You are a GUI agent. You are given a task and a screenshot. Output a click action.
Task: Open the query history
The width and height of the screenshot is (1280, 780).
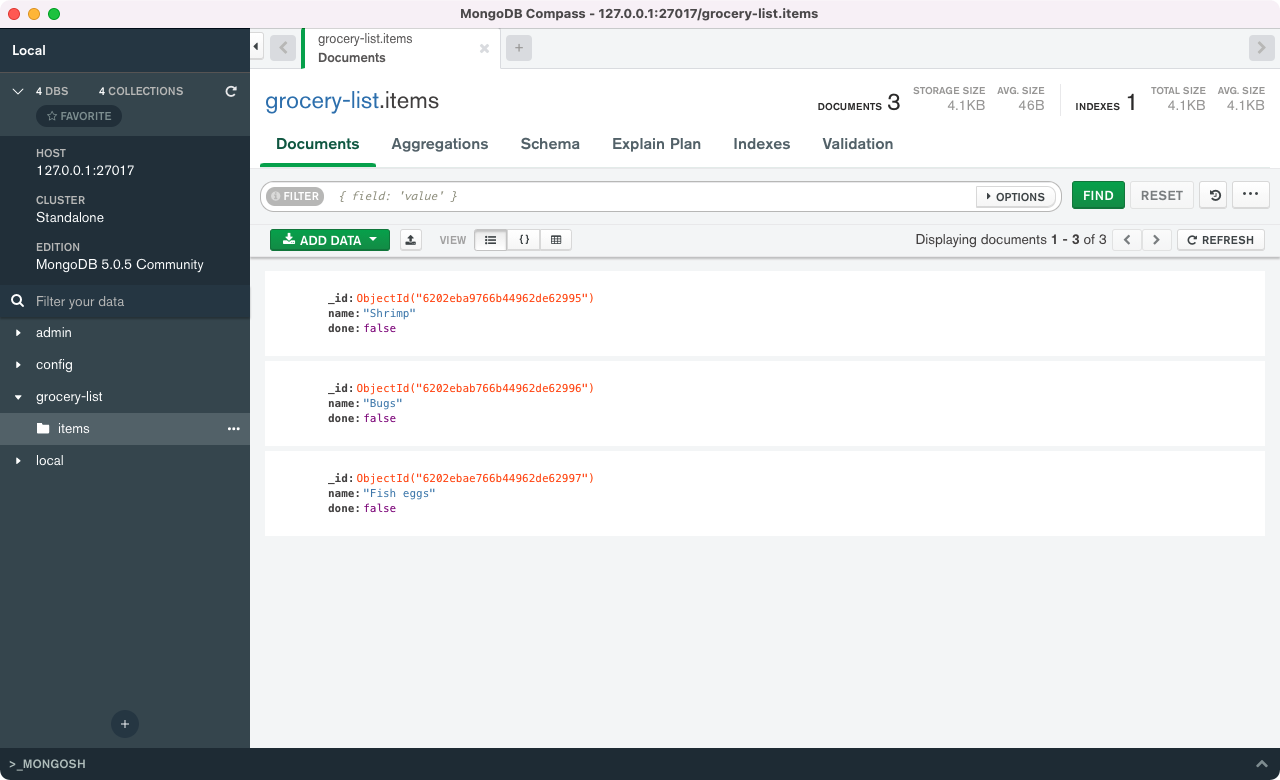tap(1214, 195)
